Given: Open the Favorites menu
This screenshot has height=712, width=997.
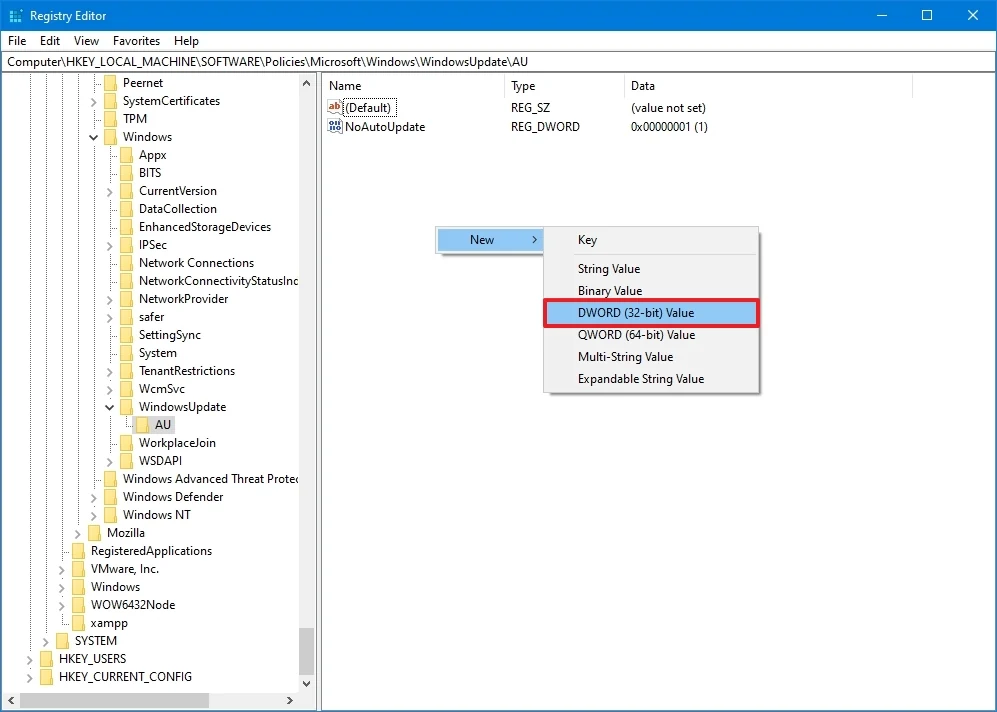Looking at the screenshot, I should [136, 41].
